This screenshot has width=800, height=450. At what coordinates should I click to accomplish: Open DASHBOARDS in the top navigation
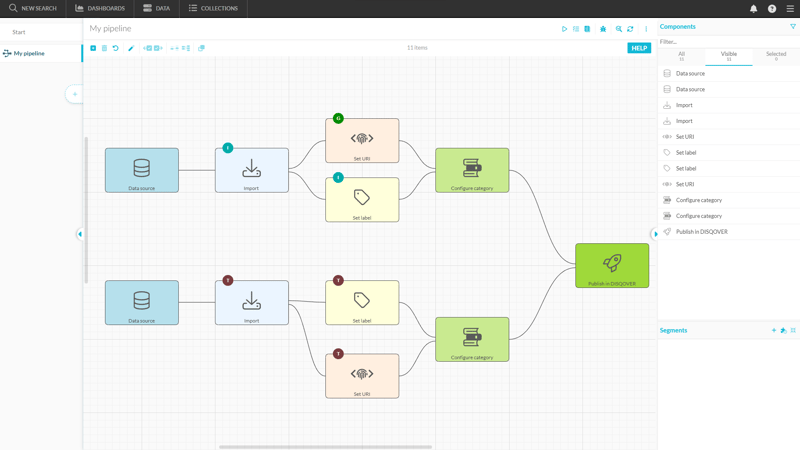100,9
